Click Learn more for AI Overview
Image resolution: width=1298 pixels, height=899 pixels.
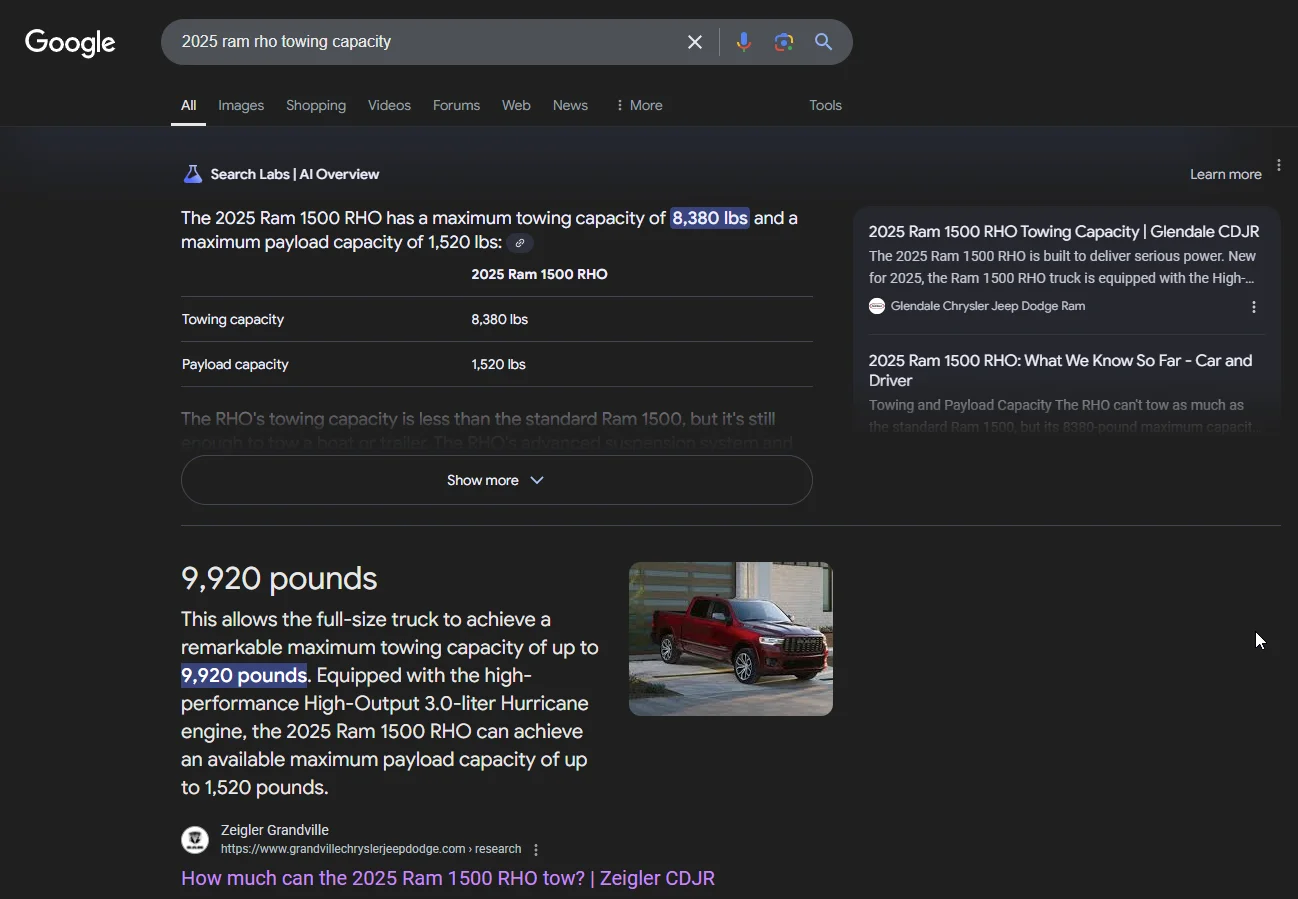(1225, 174)
